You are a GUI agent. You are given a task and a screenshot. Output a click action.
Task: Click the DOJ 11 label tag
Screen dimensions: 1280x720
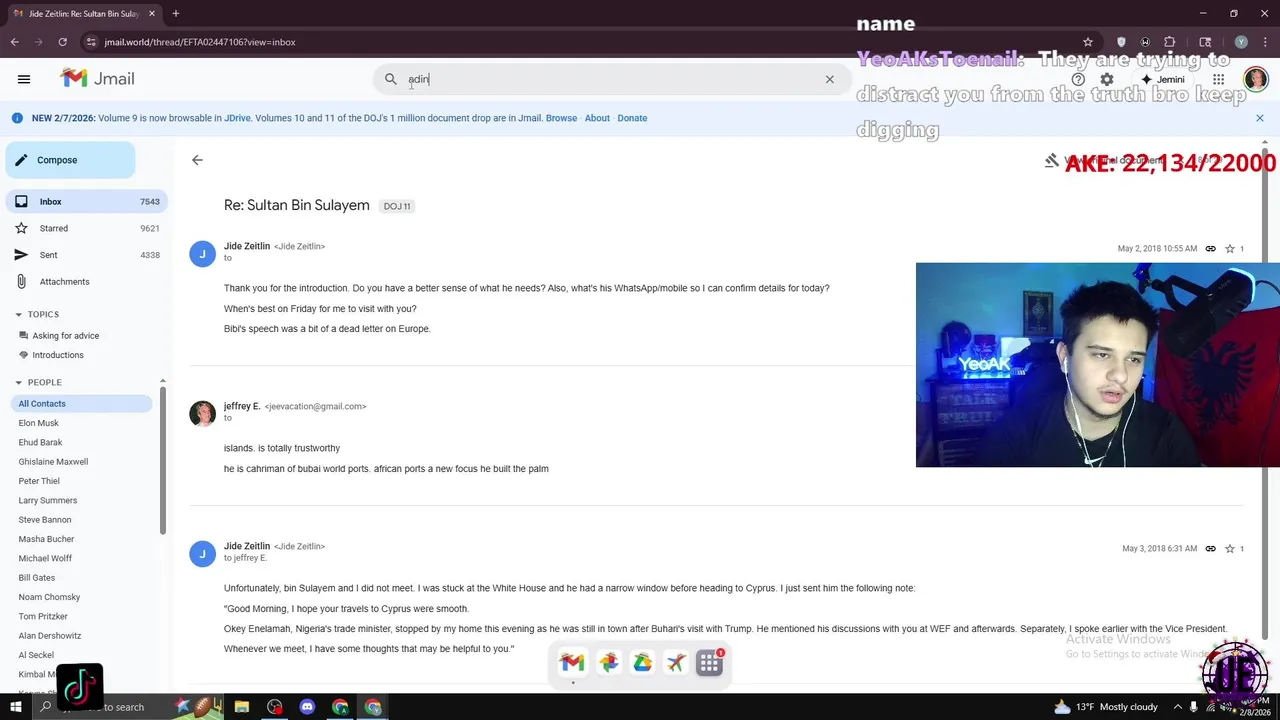[x=397, y=206]
